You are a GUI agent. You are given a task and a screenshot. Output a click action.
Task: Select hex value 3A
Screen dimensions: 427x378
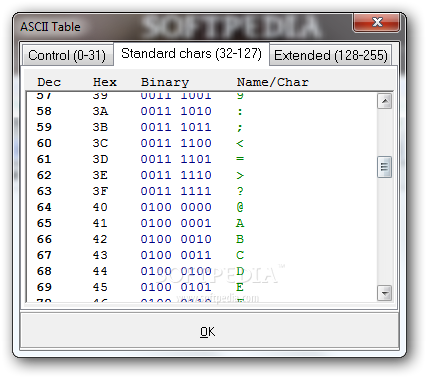tap(100, 111)
